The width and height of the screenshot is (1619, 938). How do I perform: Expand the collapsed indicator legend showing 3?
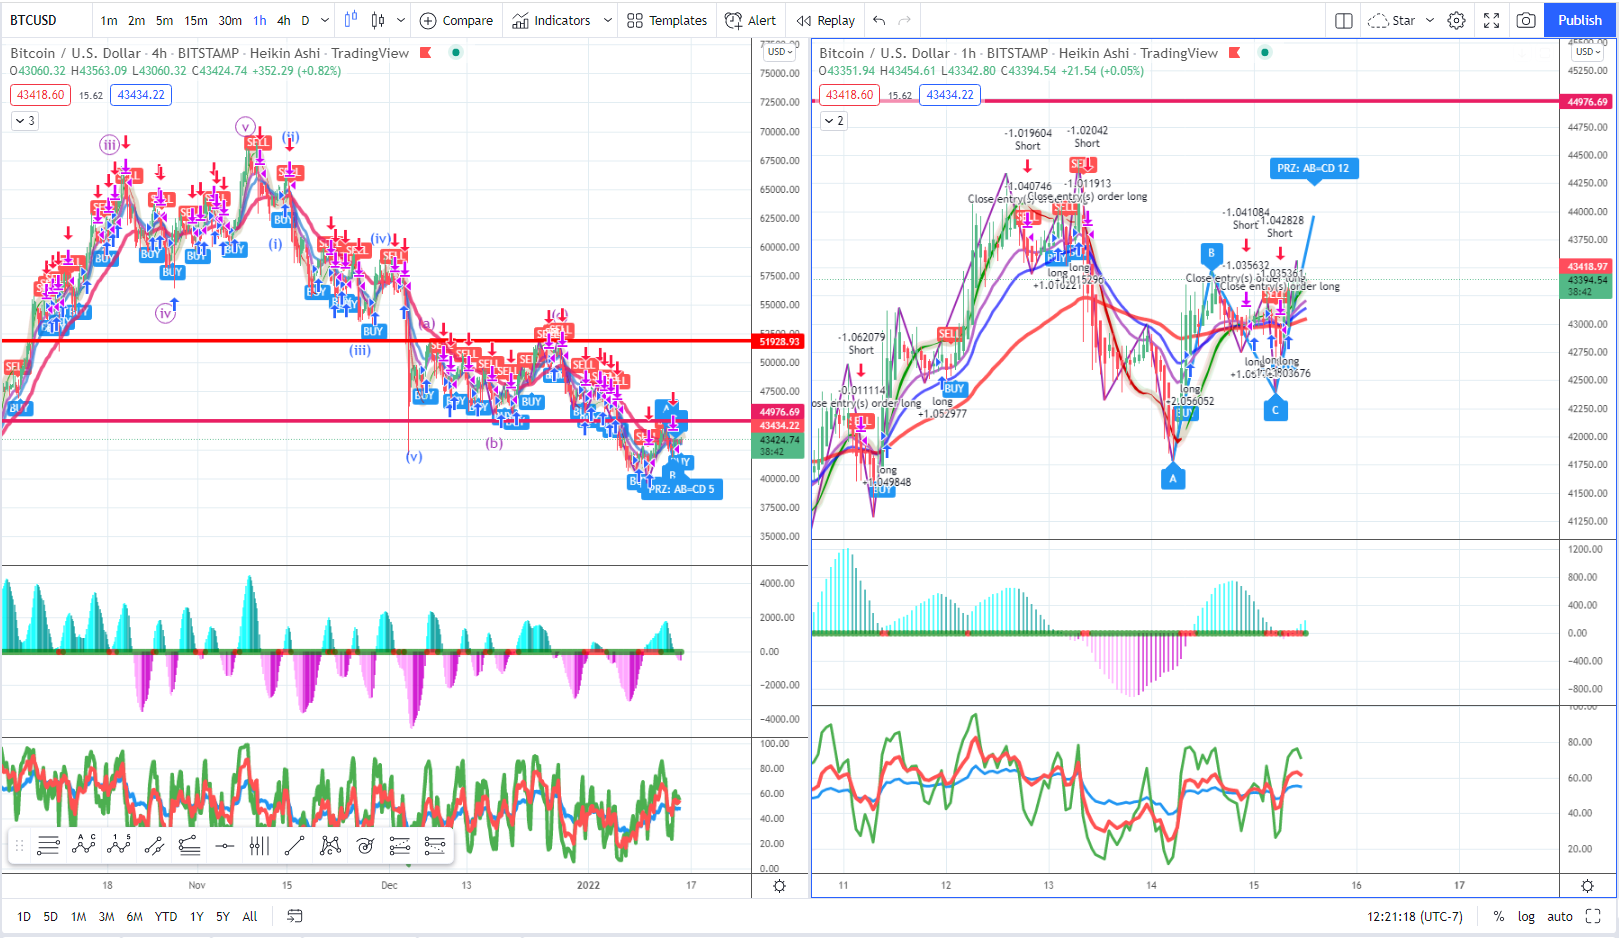click(25, 121)
